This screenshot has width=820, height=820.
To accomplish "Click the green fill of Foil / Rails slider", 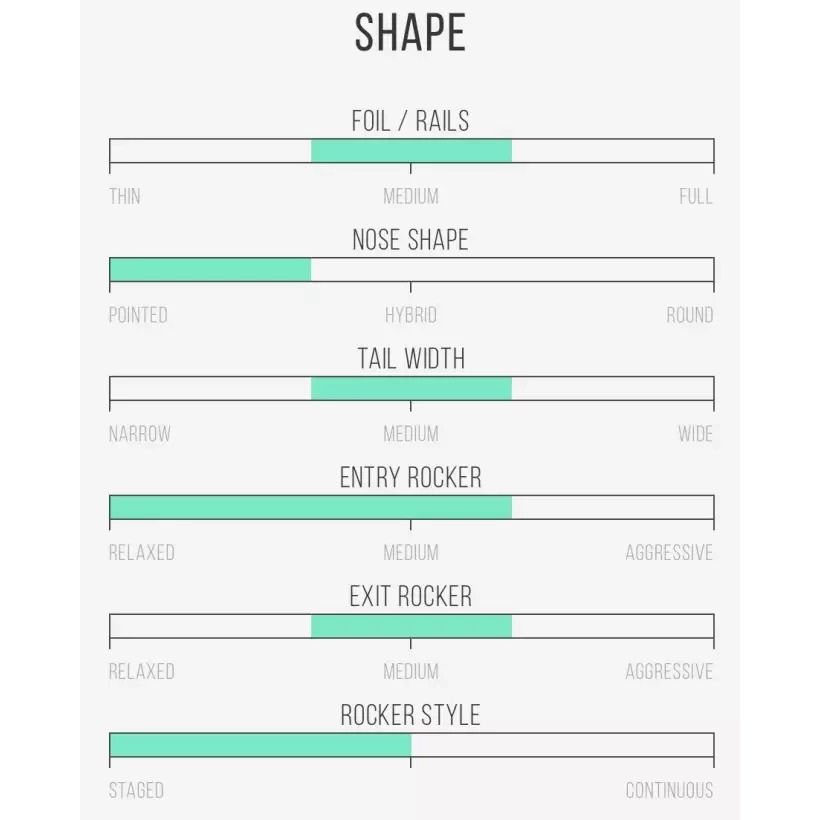I will click(x=411, y=151).
